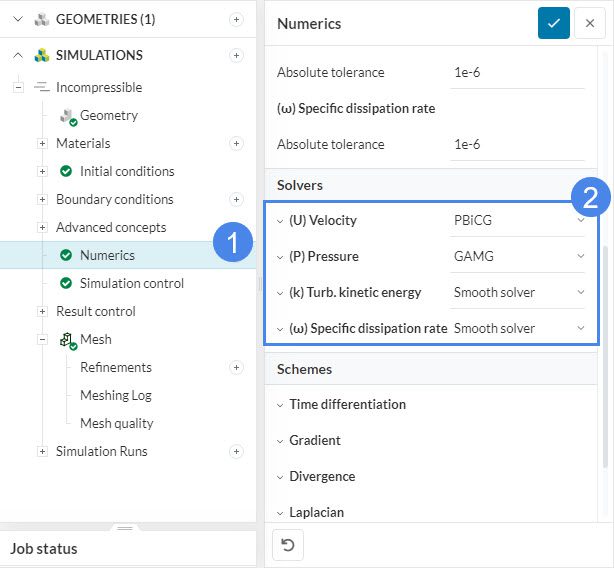Collapse the SIMULATIONS tree section
Viewport: 614px width, 568px height.
pos(17,55)
